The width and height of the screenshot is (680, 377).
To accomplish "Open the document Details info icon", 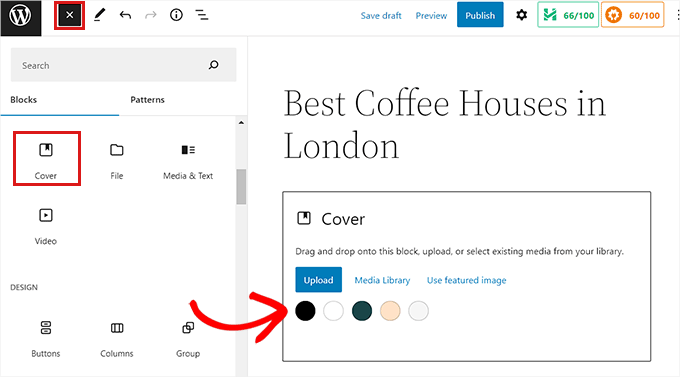I will pos(176,15).
